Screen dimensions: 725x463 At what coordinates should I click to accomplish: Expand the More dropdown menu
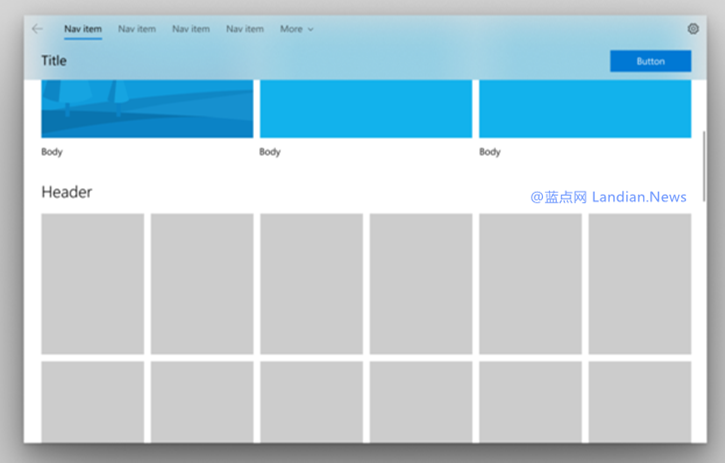tap(296, 29)
